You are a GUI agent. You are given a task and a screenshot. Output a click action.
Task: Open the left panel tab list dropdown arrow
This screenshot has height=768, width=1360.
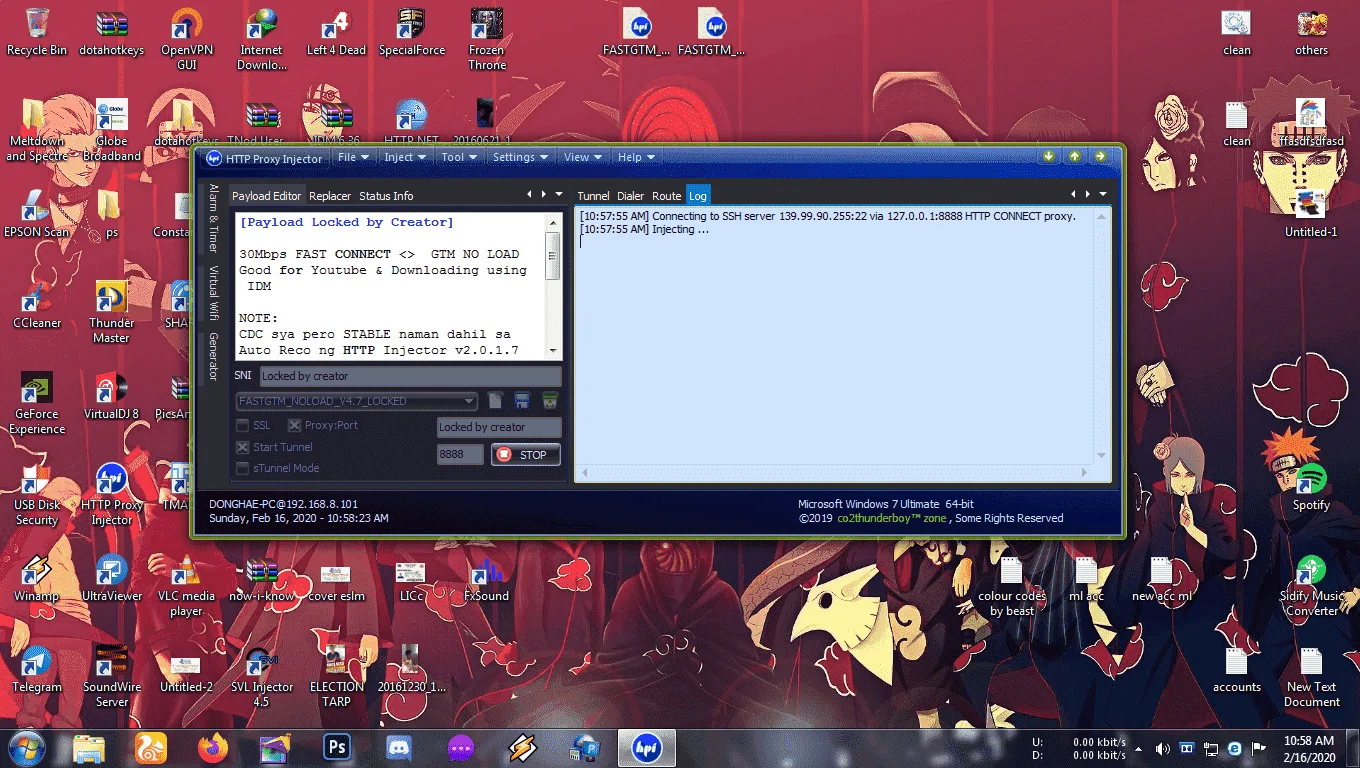pyautogui.click(x=558, y=194)
